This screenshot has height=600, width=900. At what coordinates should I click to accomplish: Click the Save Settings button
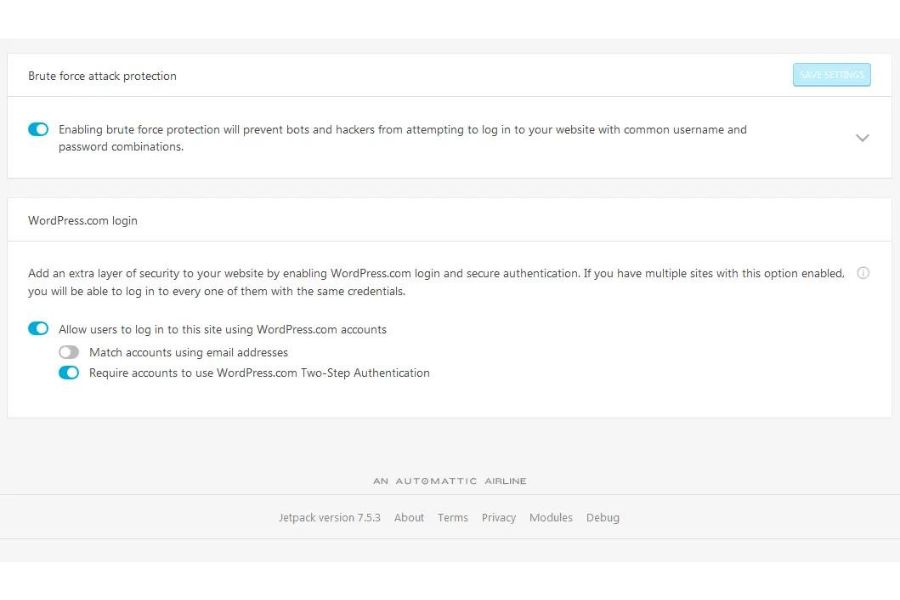coord(831,75)
